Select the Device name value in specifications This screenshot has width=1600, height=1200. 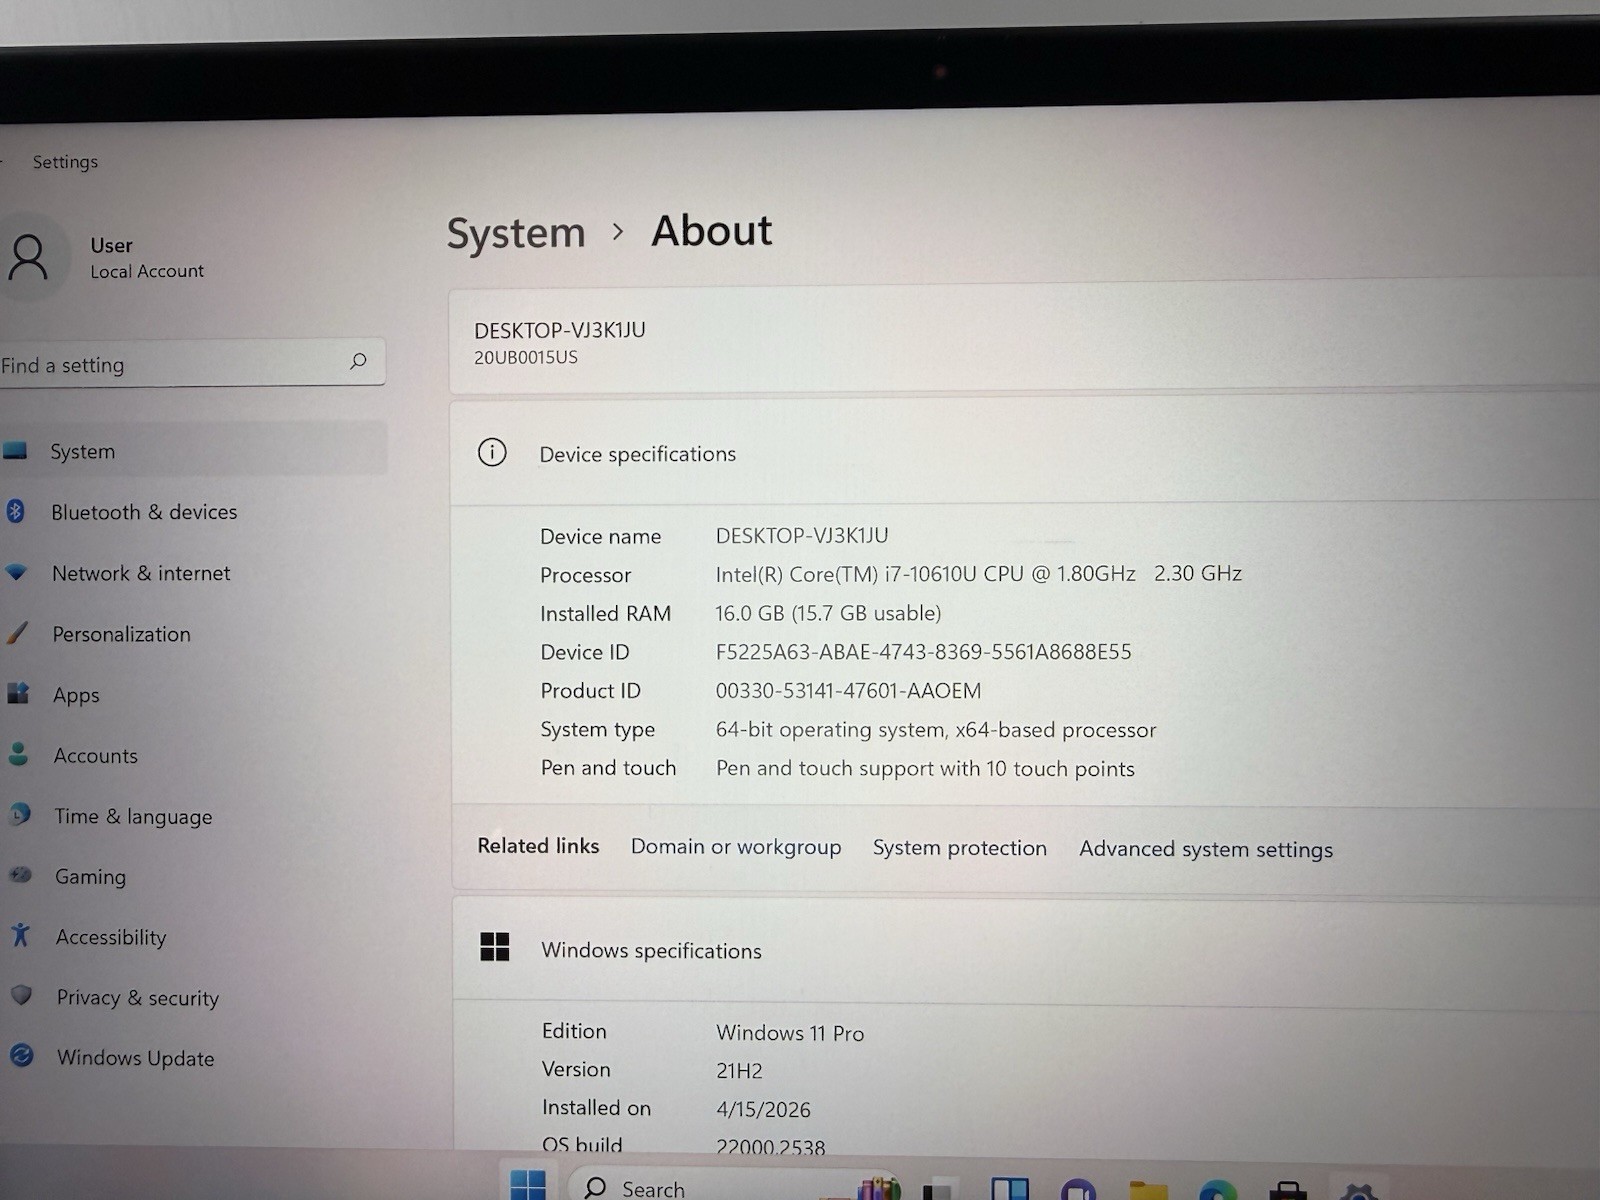click(802, 536)
